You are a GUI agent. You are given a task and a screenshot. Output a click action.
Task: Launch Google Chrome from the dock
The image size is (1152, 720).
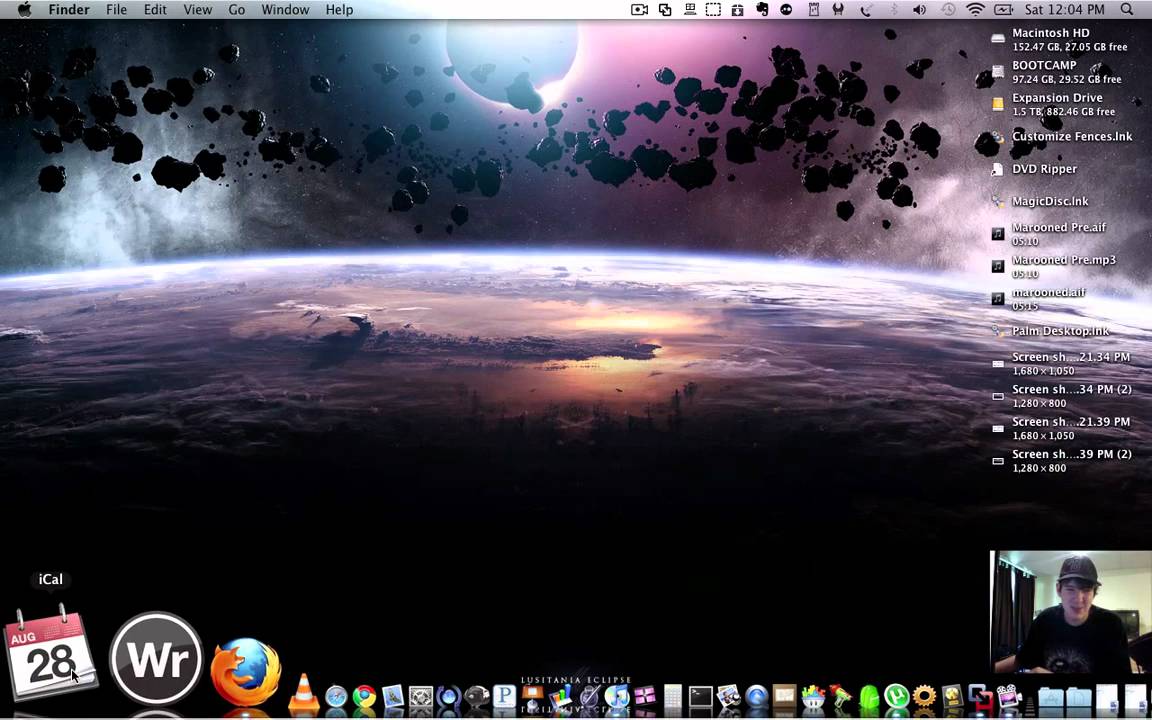pos(364,696)
